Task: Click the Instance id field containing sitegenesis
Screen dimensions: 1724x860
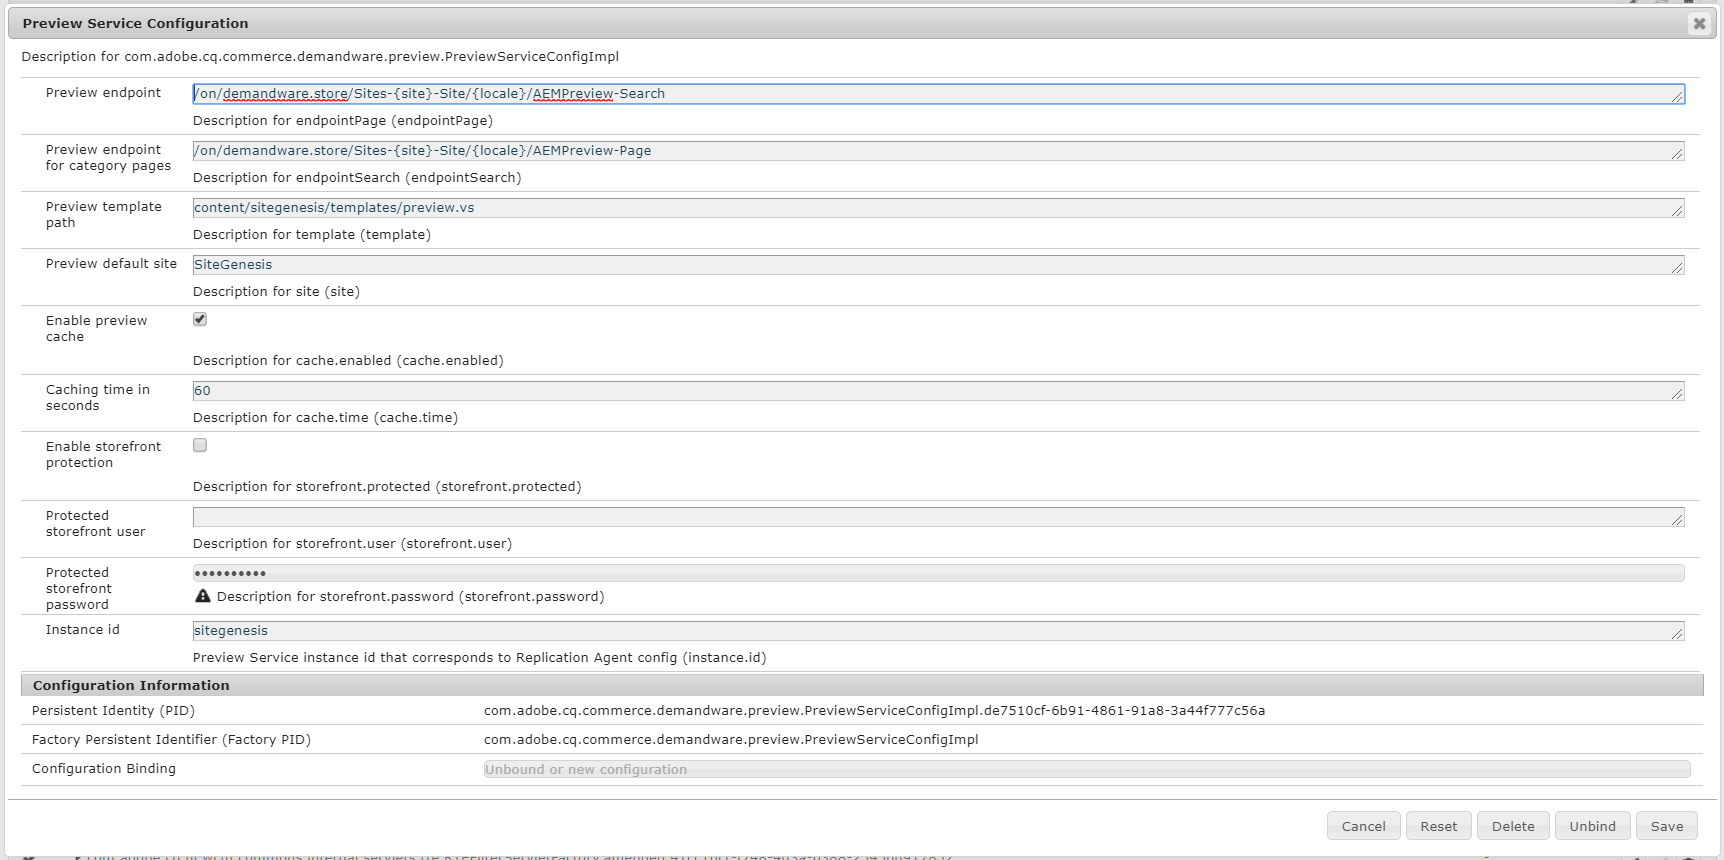Action: [x=938, y=631]
